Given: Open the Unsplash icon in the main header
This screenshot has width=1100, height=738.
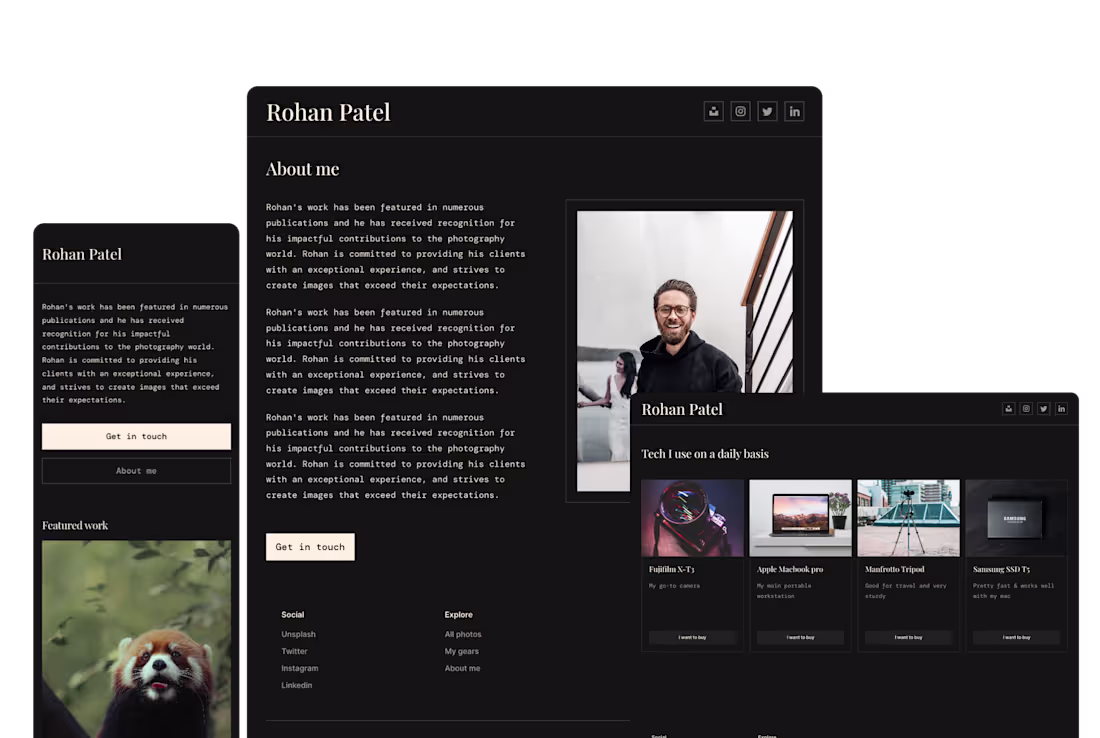Looking at the screenshot, I should [x=713, y=111].
